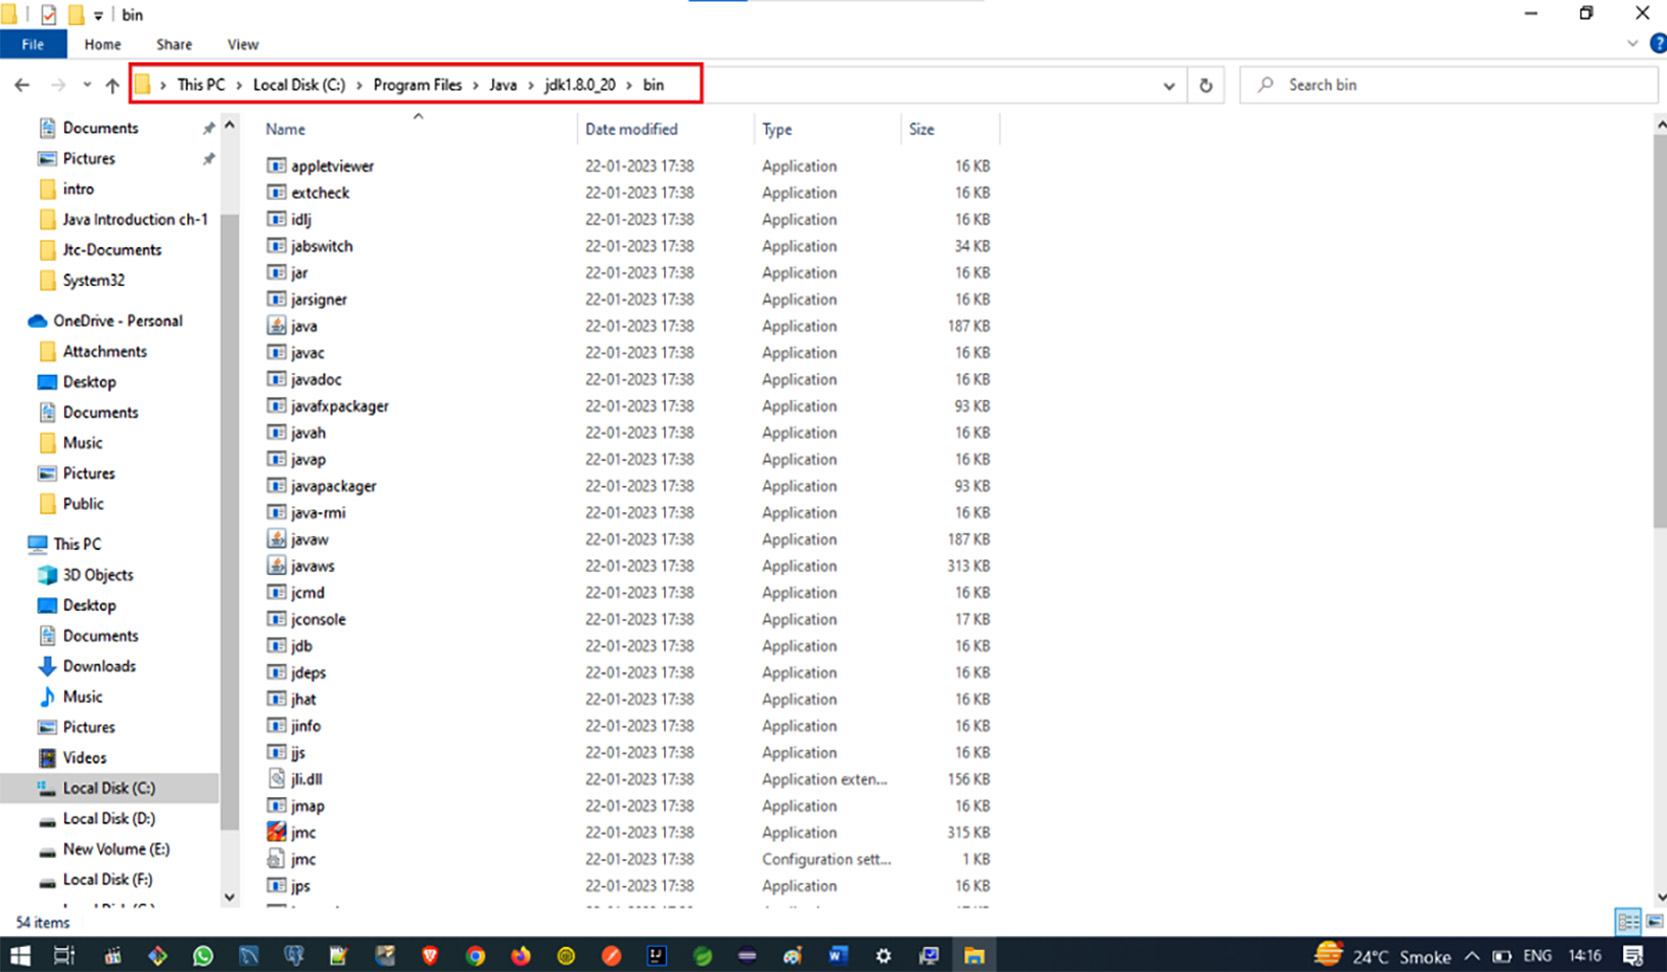Expand the ribbon with the chevron
This screenshot has width=1667, height=972.
(x=1632, y=44)
